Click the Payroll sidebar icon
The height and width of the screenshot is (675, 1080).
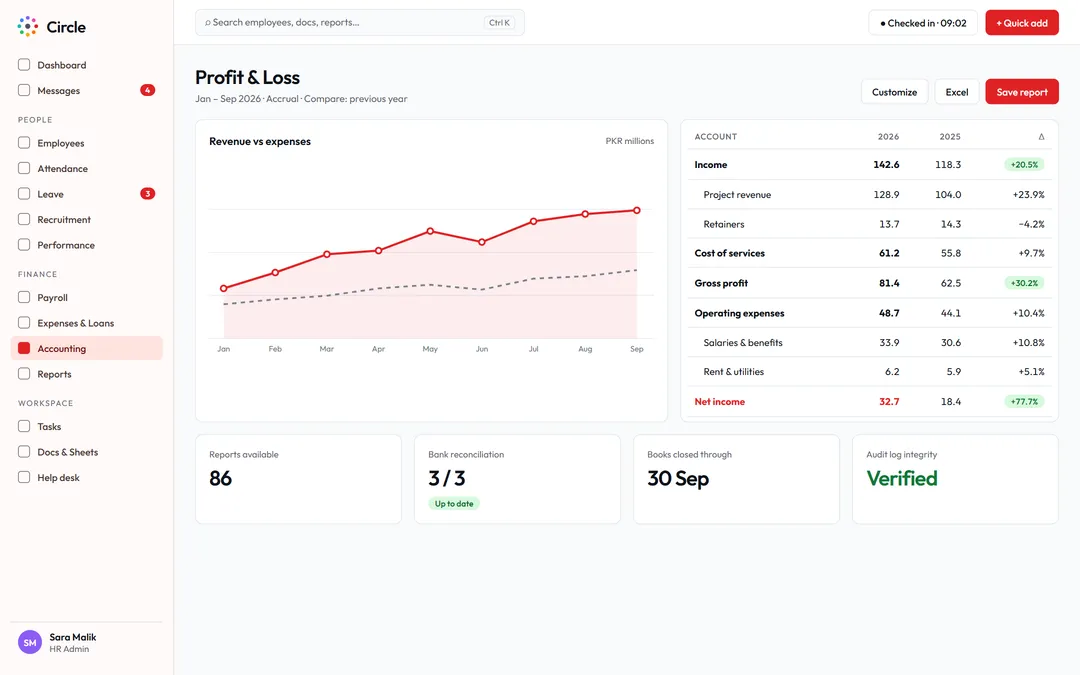click(24, 297)
